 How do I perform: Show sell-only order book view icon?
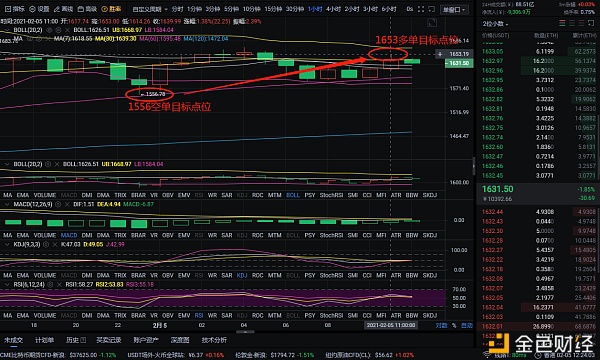pyautogui.click(x=581, y=23)
